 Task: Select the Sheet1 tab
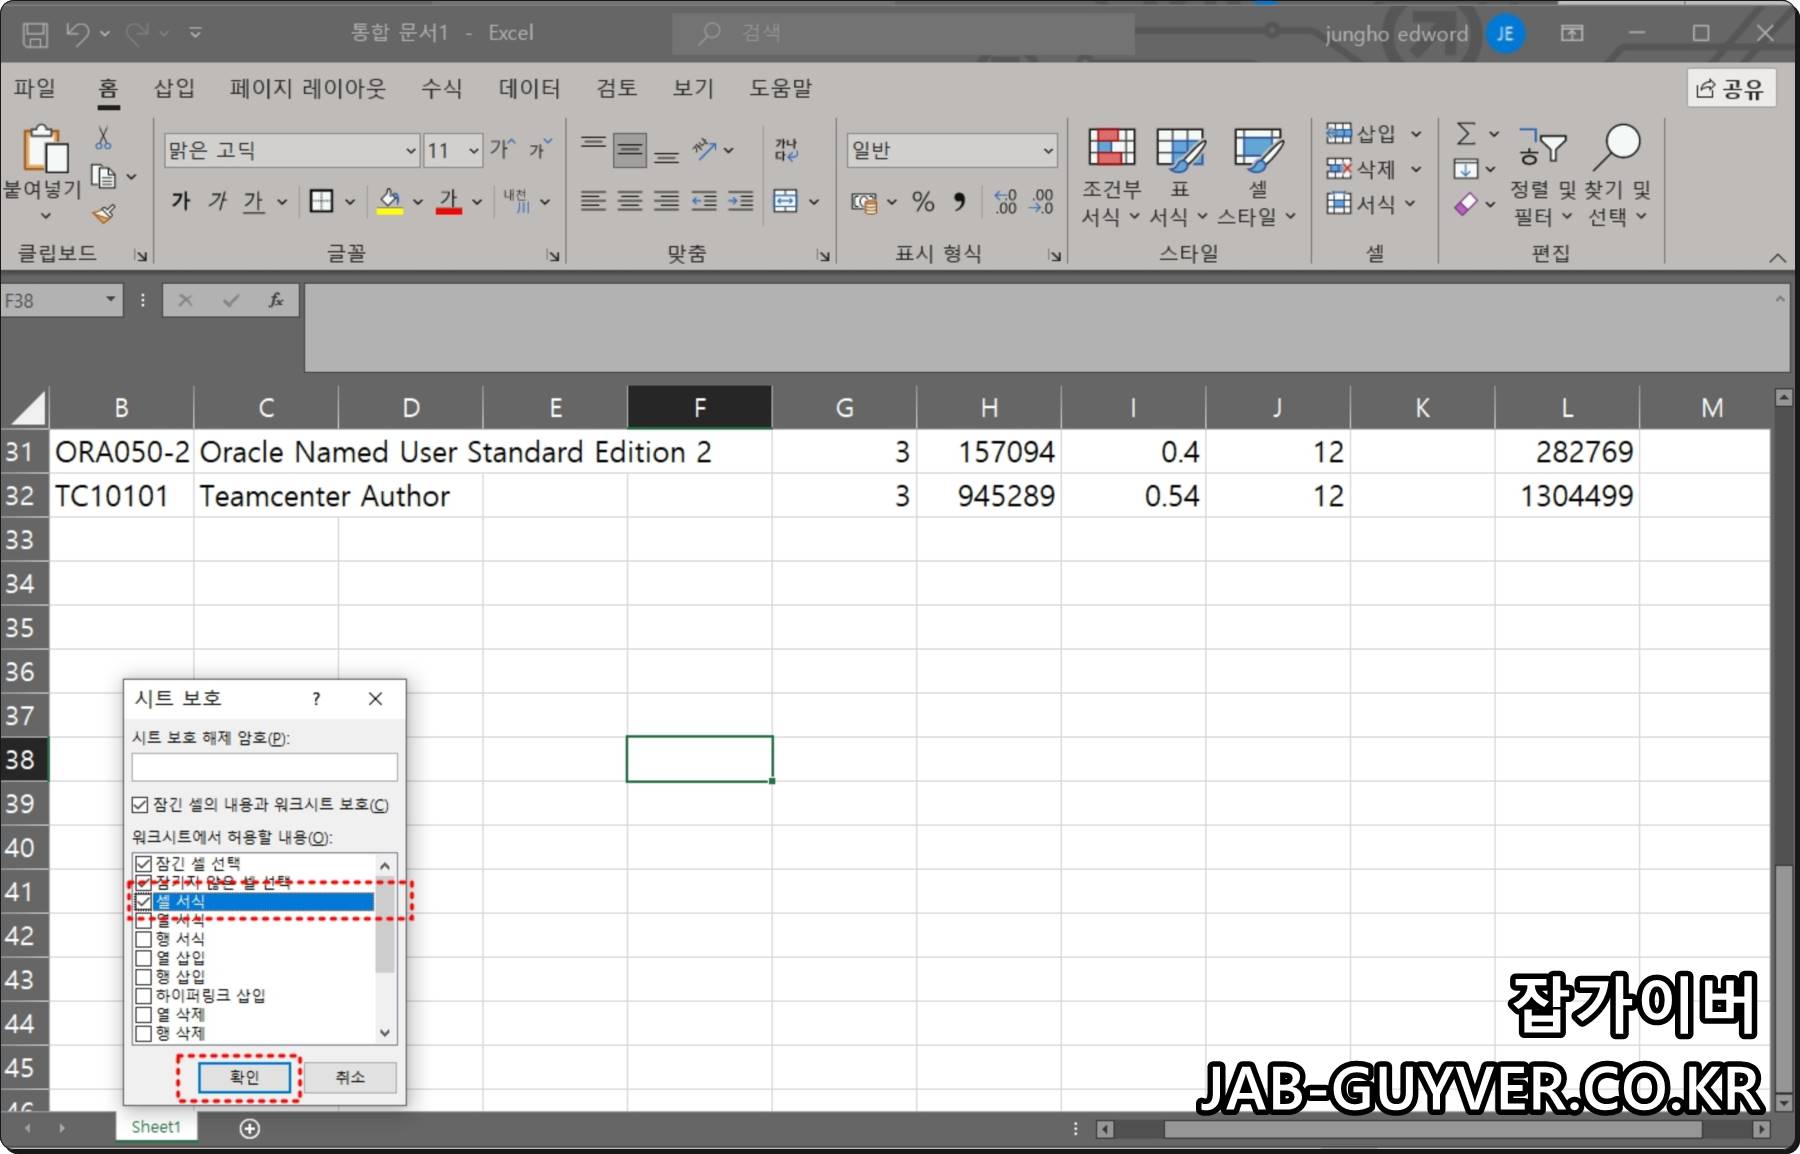[156, 1127]
